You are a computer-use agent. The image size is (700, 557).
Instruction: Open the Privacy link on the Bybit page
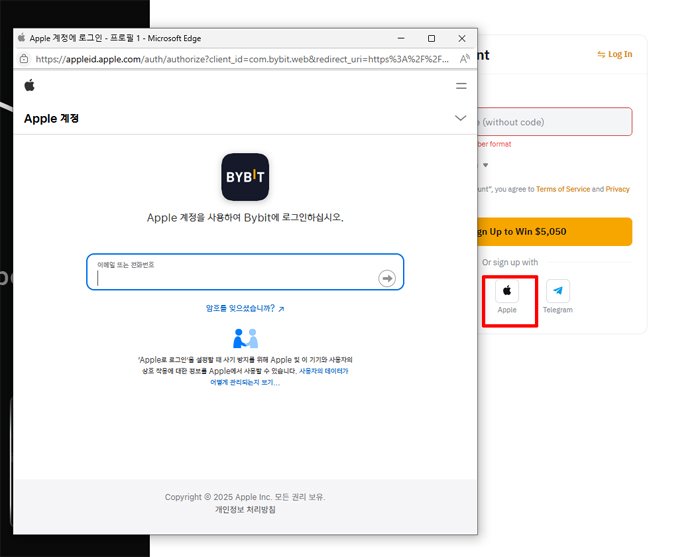(617, 189)
